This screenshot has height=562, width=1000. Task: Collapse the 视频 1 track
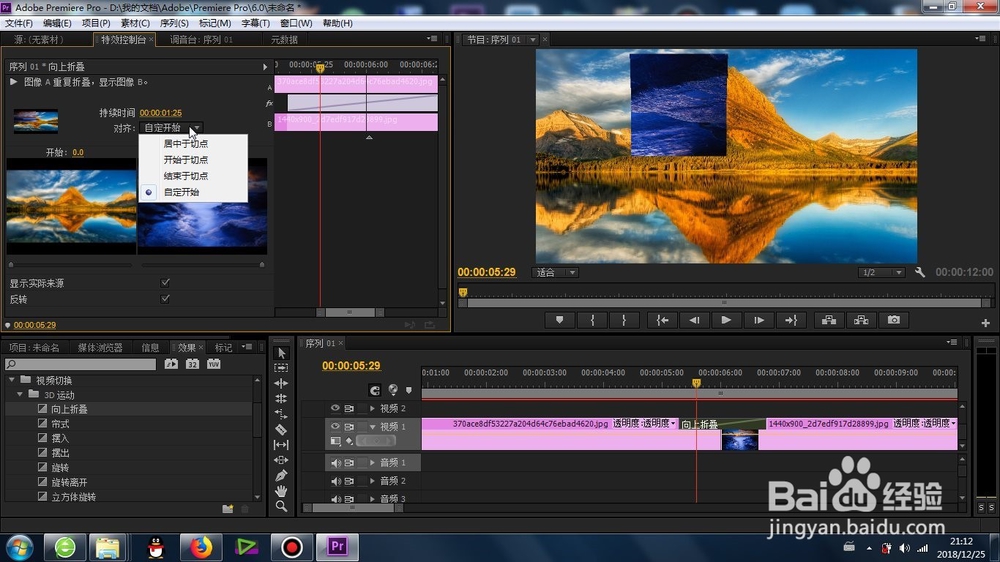372,427
